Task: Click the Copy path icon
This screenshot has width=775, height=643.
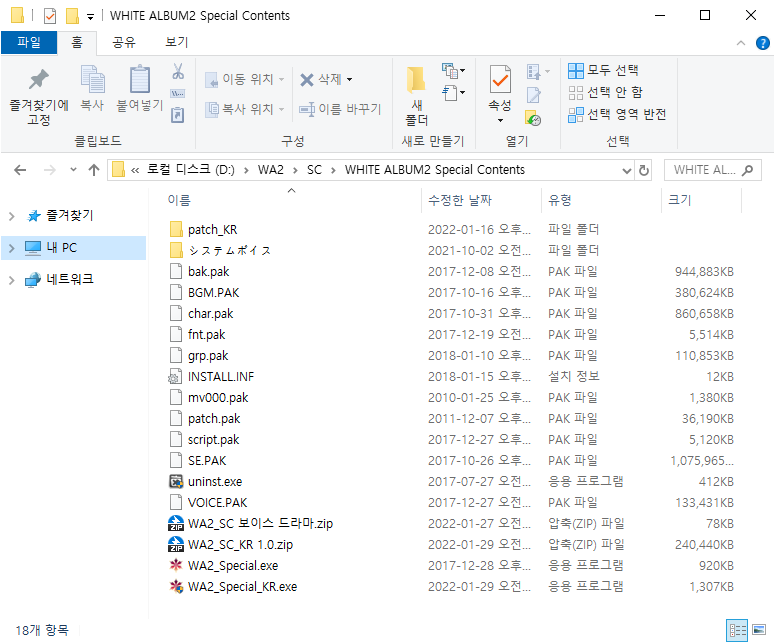Action: tap(178, 93)
